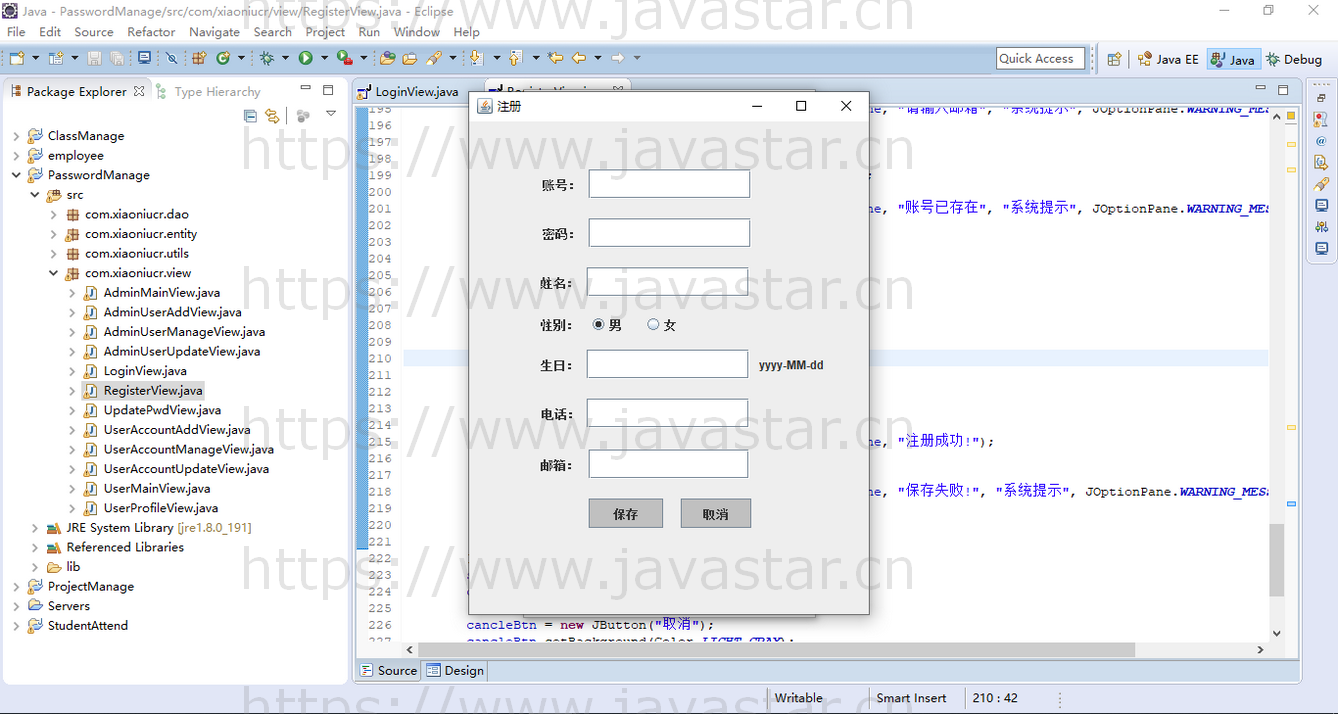This screenshot has height=714, width=1338.
Task: Click the New file wizard toolbar icon
Action: tap(17, 58)
